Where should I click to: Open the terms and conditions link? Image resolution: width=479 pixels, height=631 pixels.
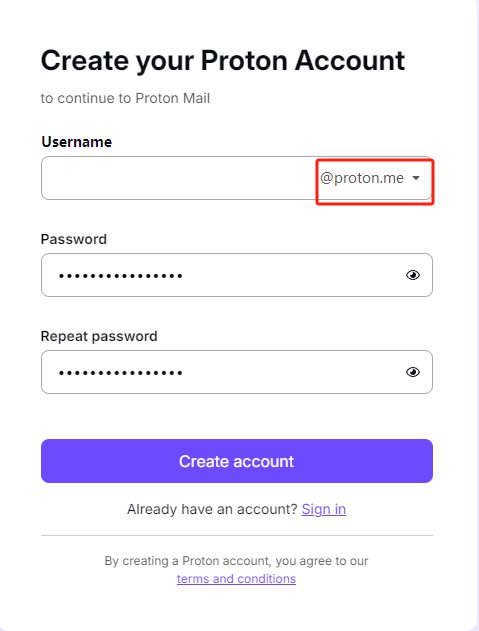tap(236, 579)
